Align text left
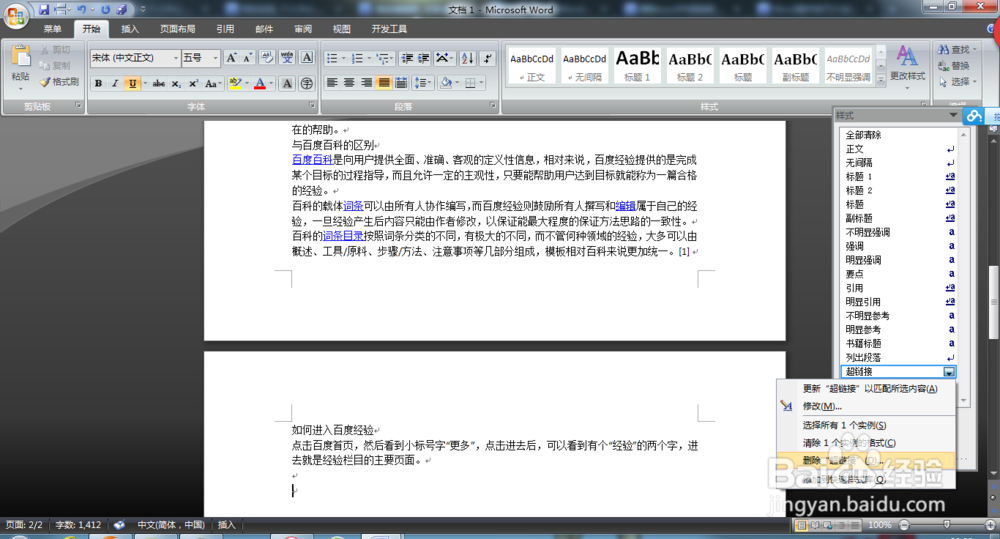1000x539 pixels. (x=332, y=83)
